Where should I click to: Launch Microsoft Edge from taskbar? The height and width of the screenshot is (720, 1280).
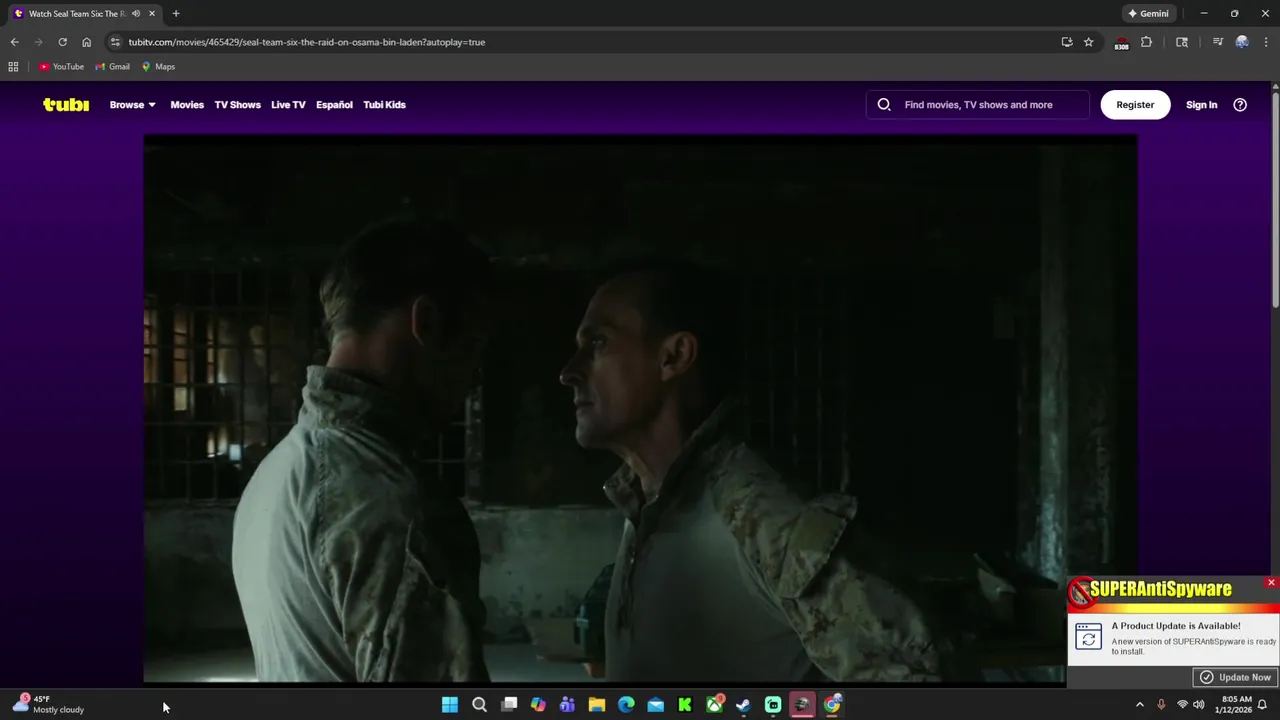click(x=626, y=705)
